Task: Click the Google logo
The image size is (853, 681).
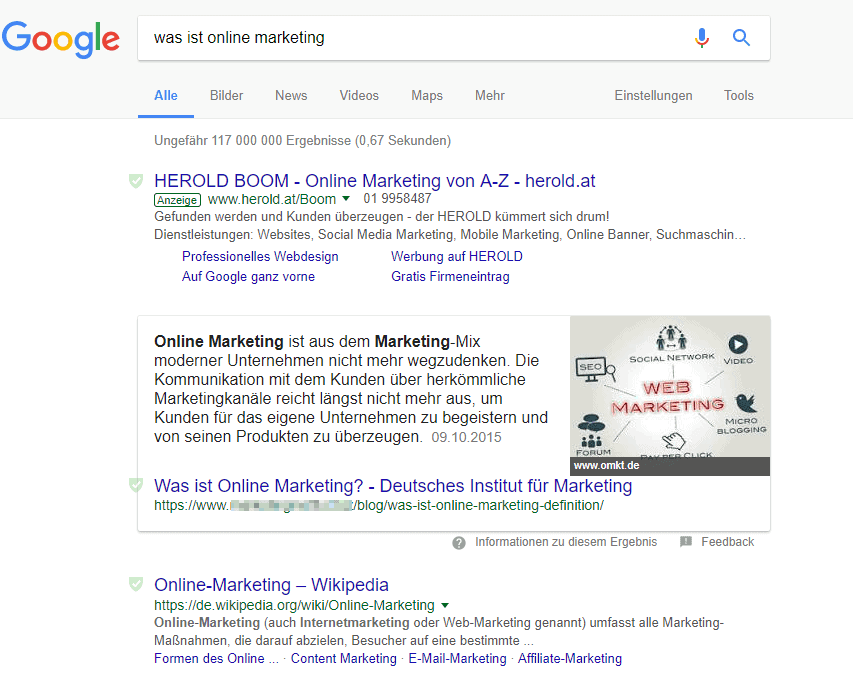Action: click(x=60, y=40)
